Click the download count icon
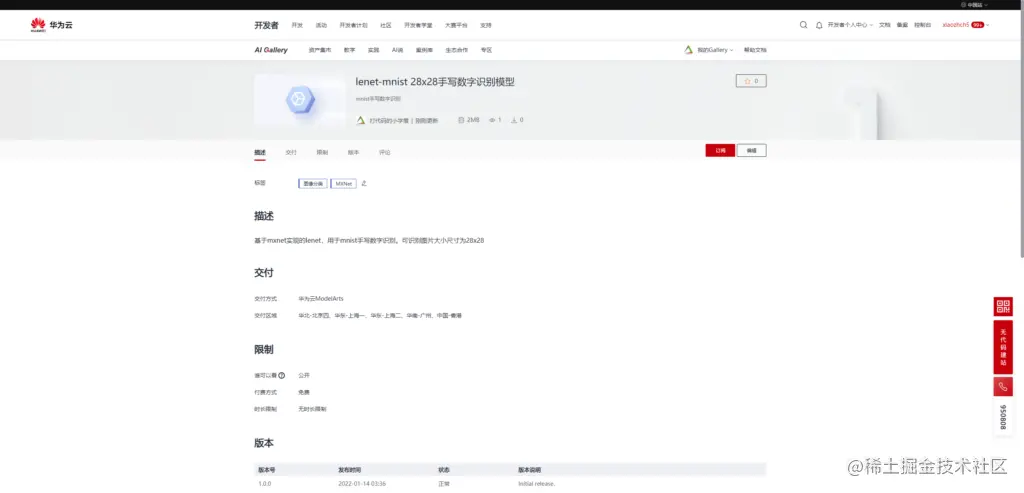 (514, 120)
